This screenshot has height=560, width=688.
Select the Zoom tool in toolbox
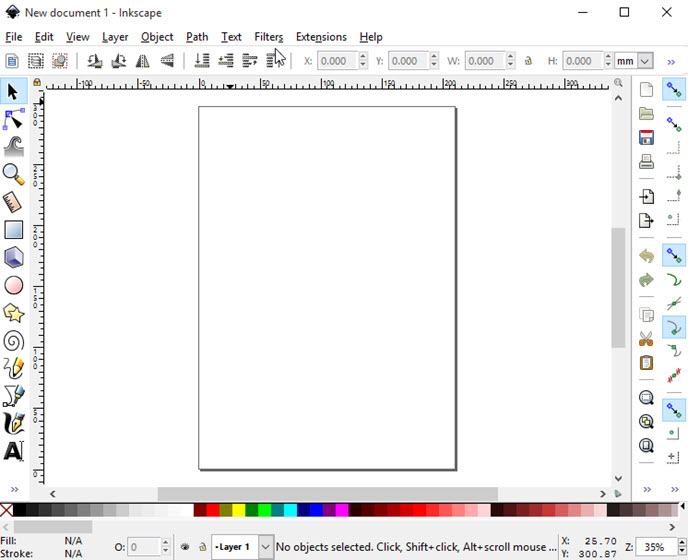14,174
